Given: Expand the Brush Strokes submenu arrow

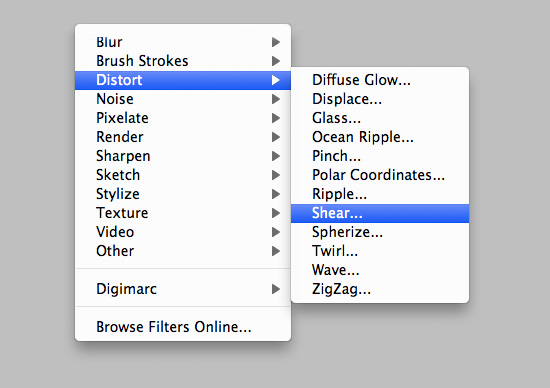Looking at the screenshot, I should (x=276, y=61).
